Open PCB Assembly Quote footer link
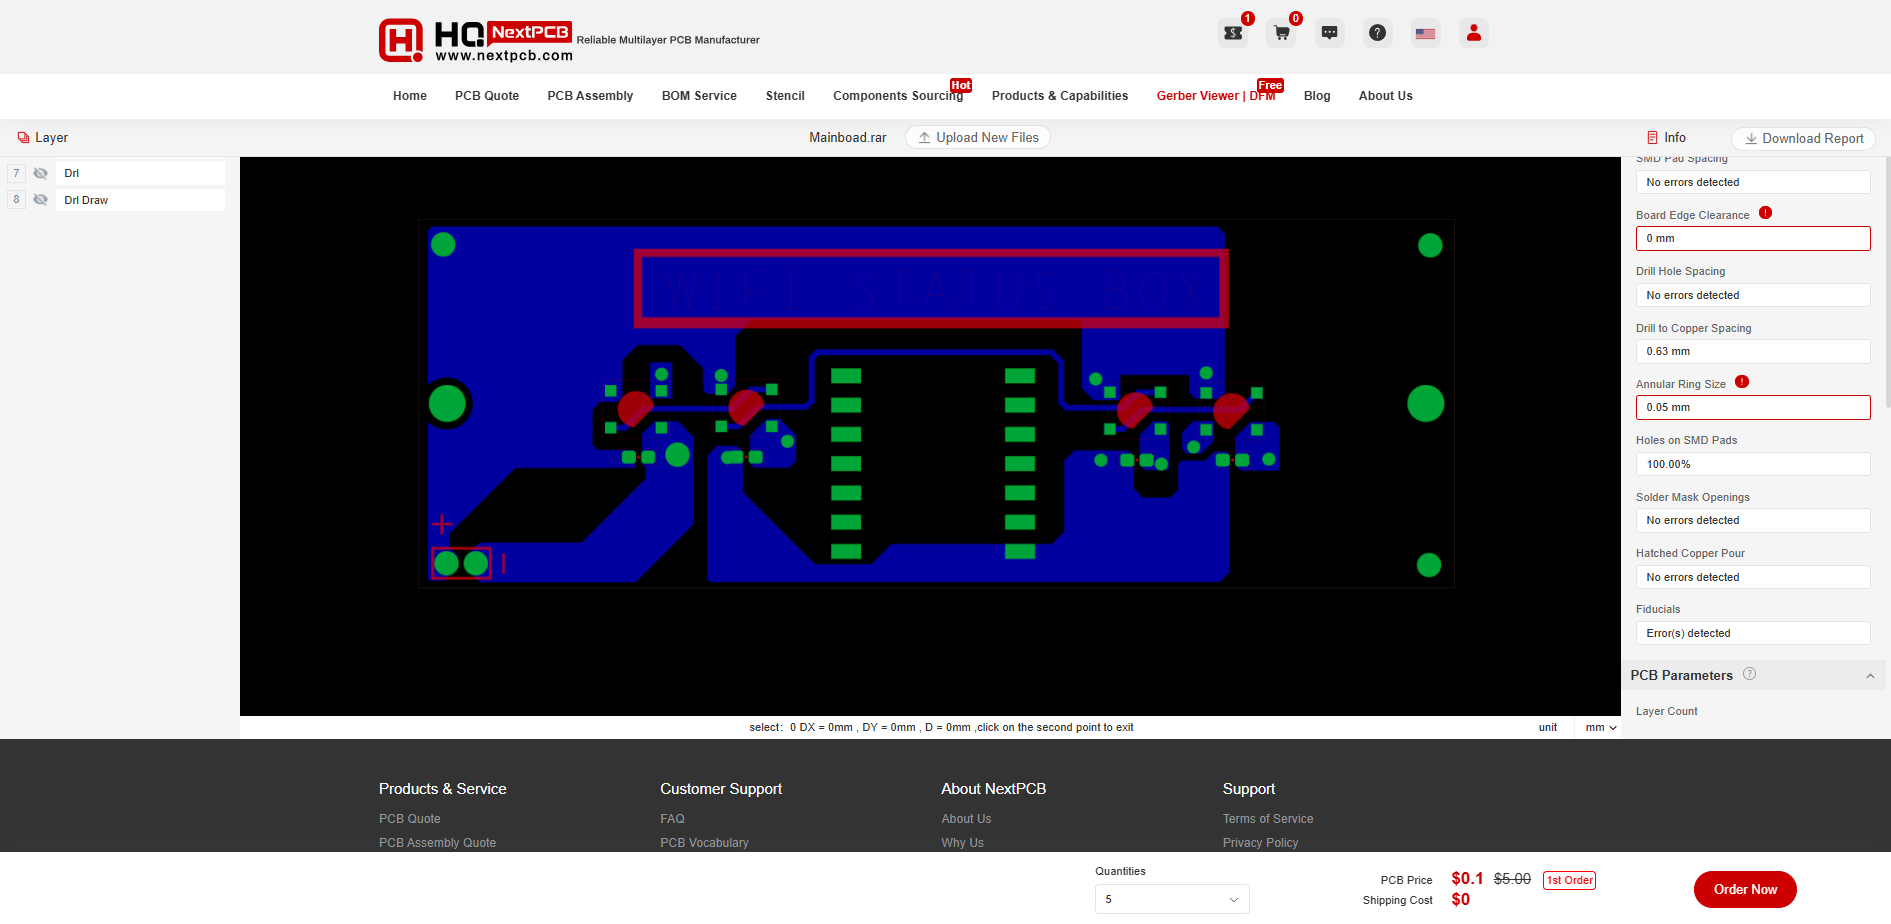Image resolution: width=1891 pixels, height=924 pixels. tap(437, 843)
